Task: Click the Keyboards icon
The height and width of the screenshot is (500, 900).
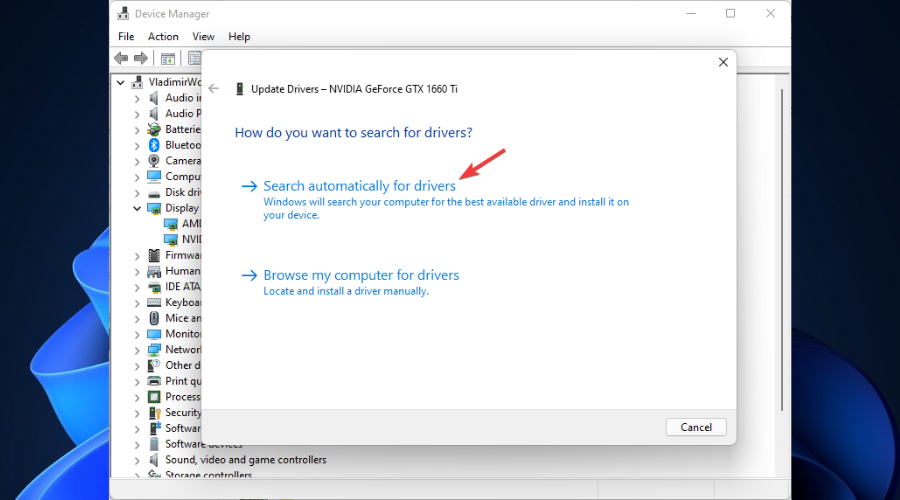Action: tap(154, 303)
